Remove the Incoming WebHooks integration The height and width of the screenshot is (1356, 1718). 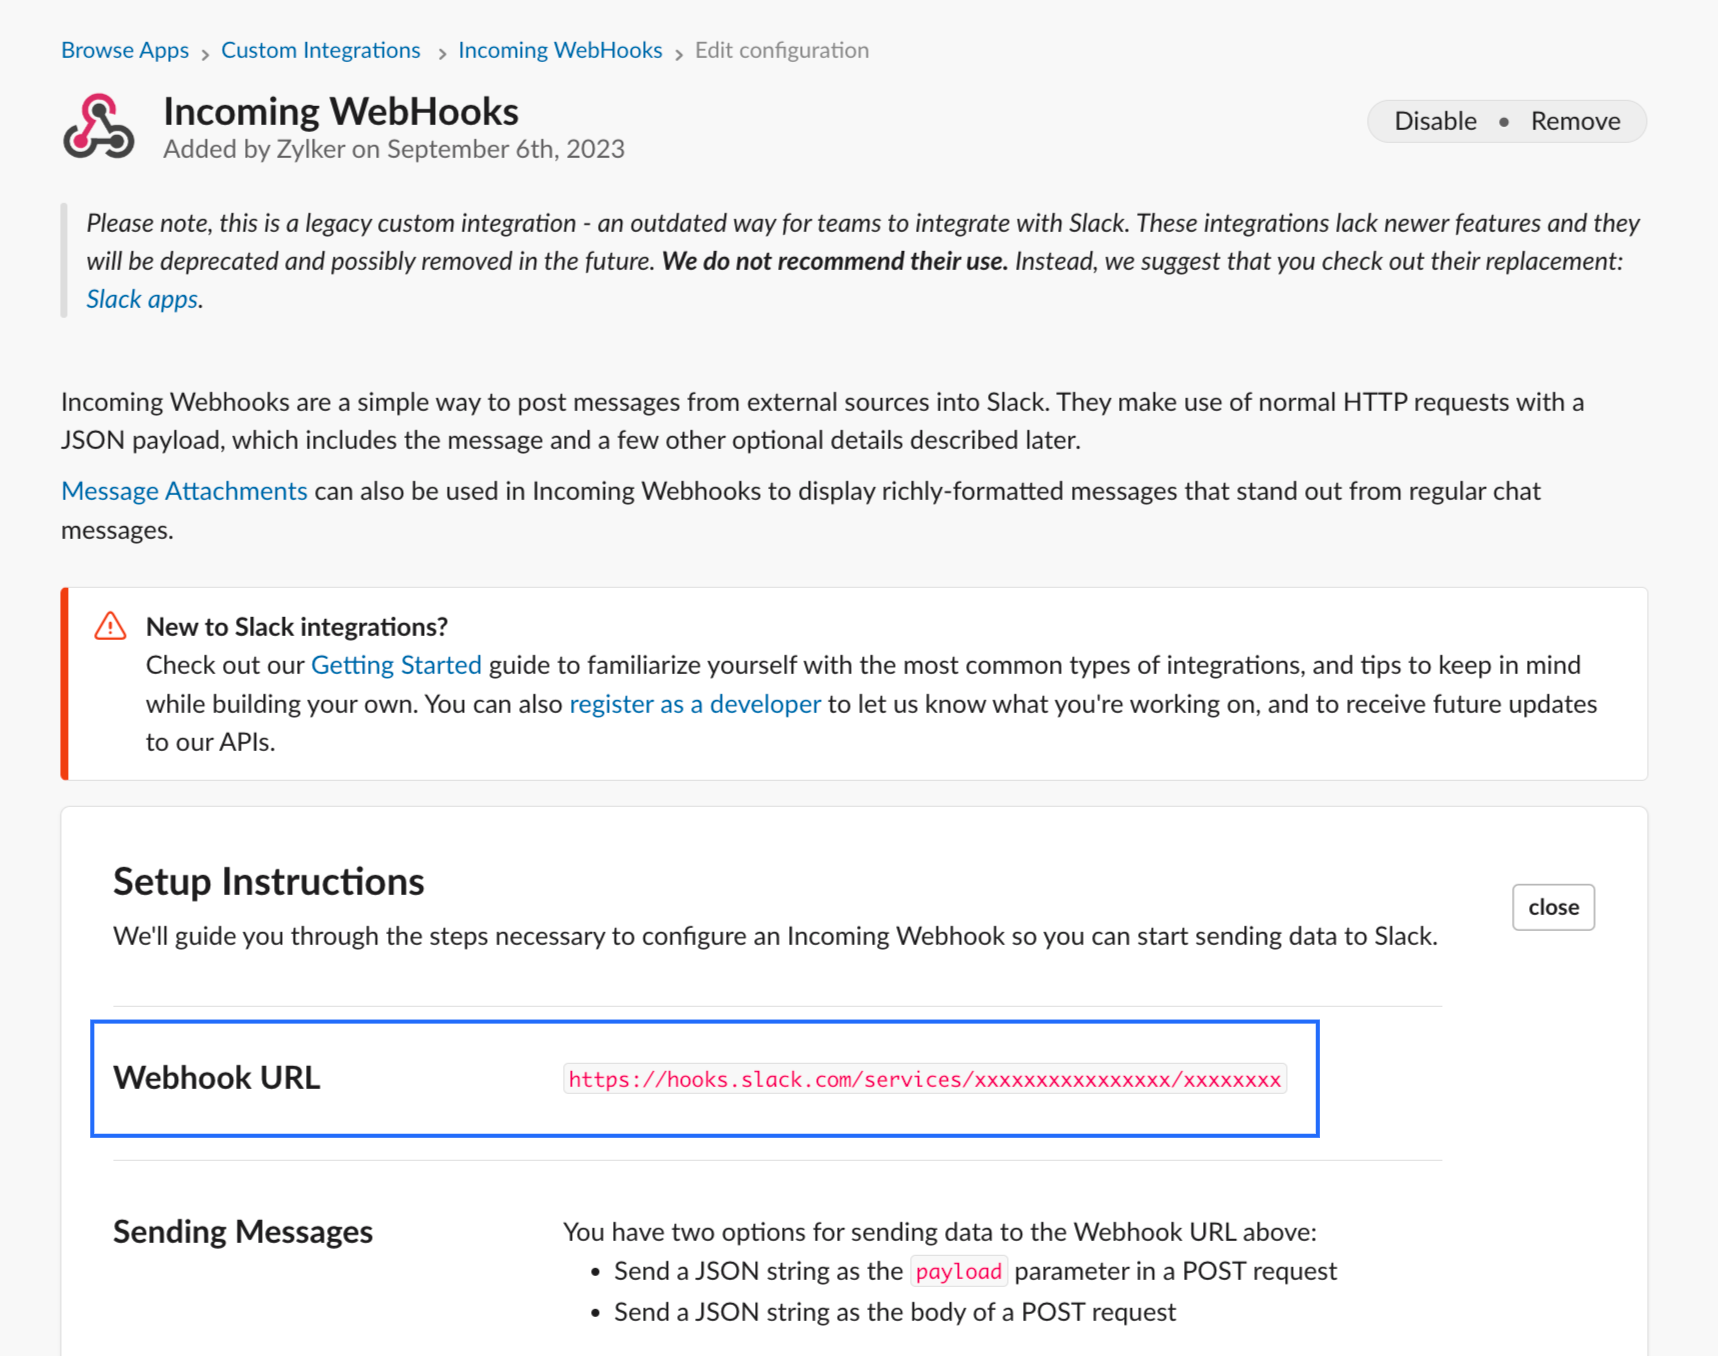(1575, 120)
